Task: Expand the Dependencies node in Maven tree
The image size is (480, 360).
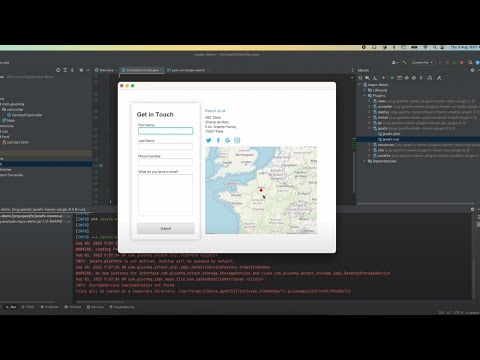Action: click(x=365, y=161)
